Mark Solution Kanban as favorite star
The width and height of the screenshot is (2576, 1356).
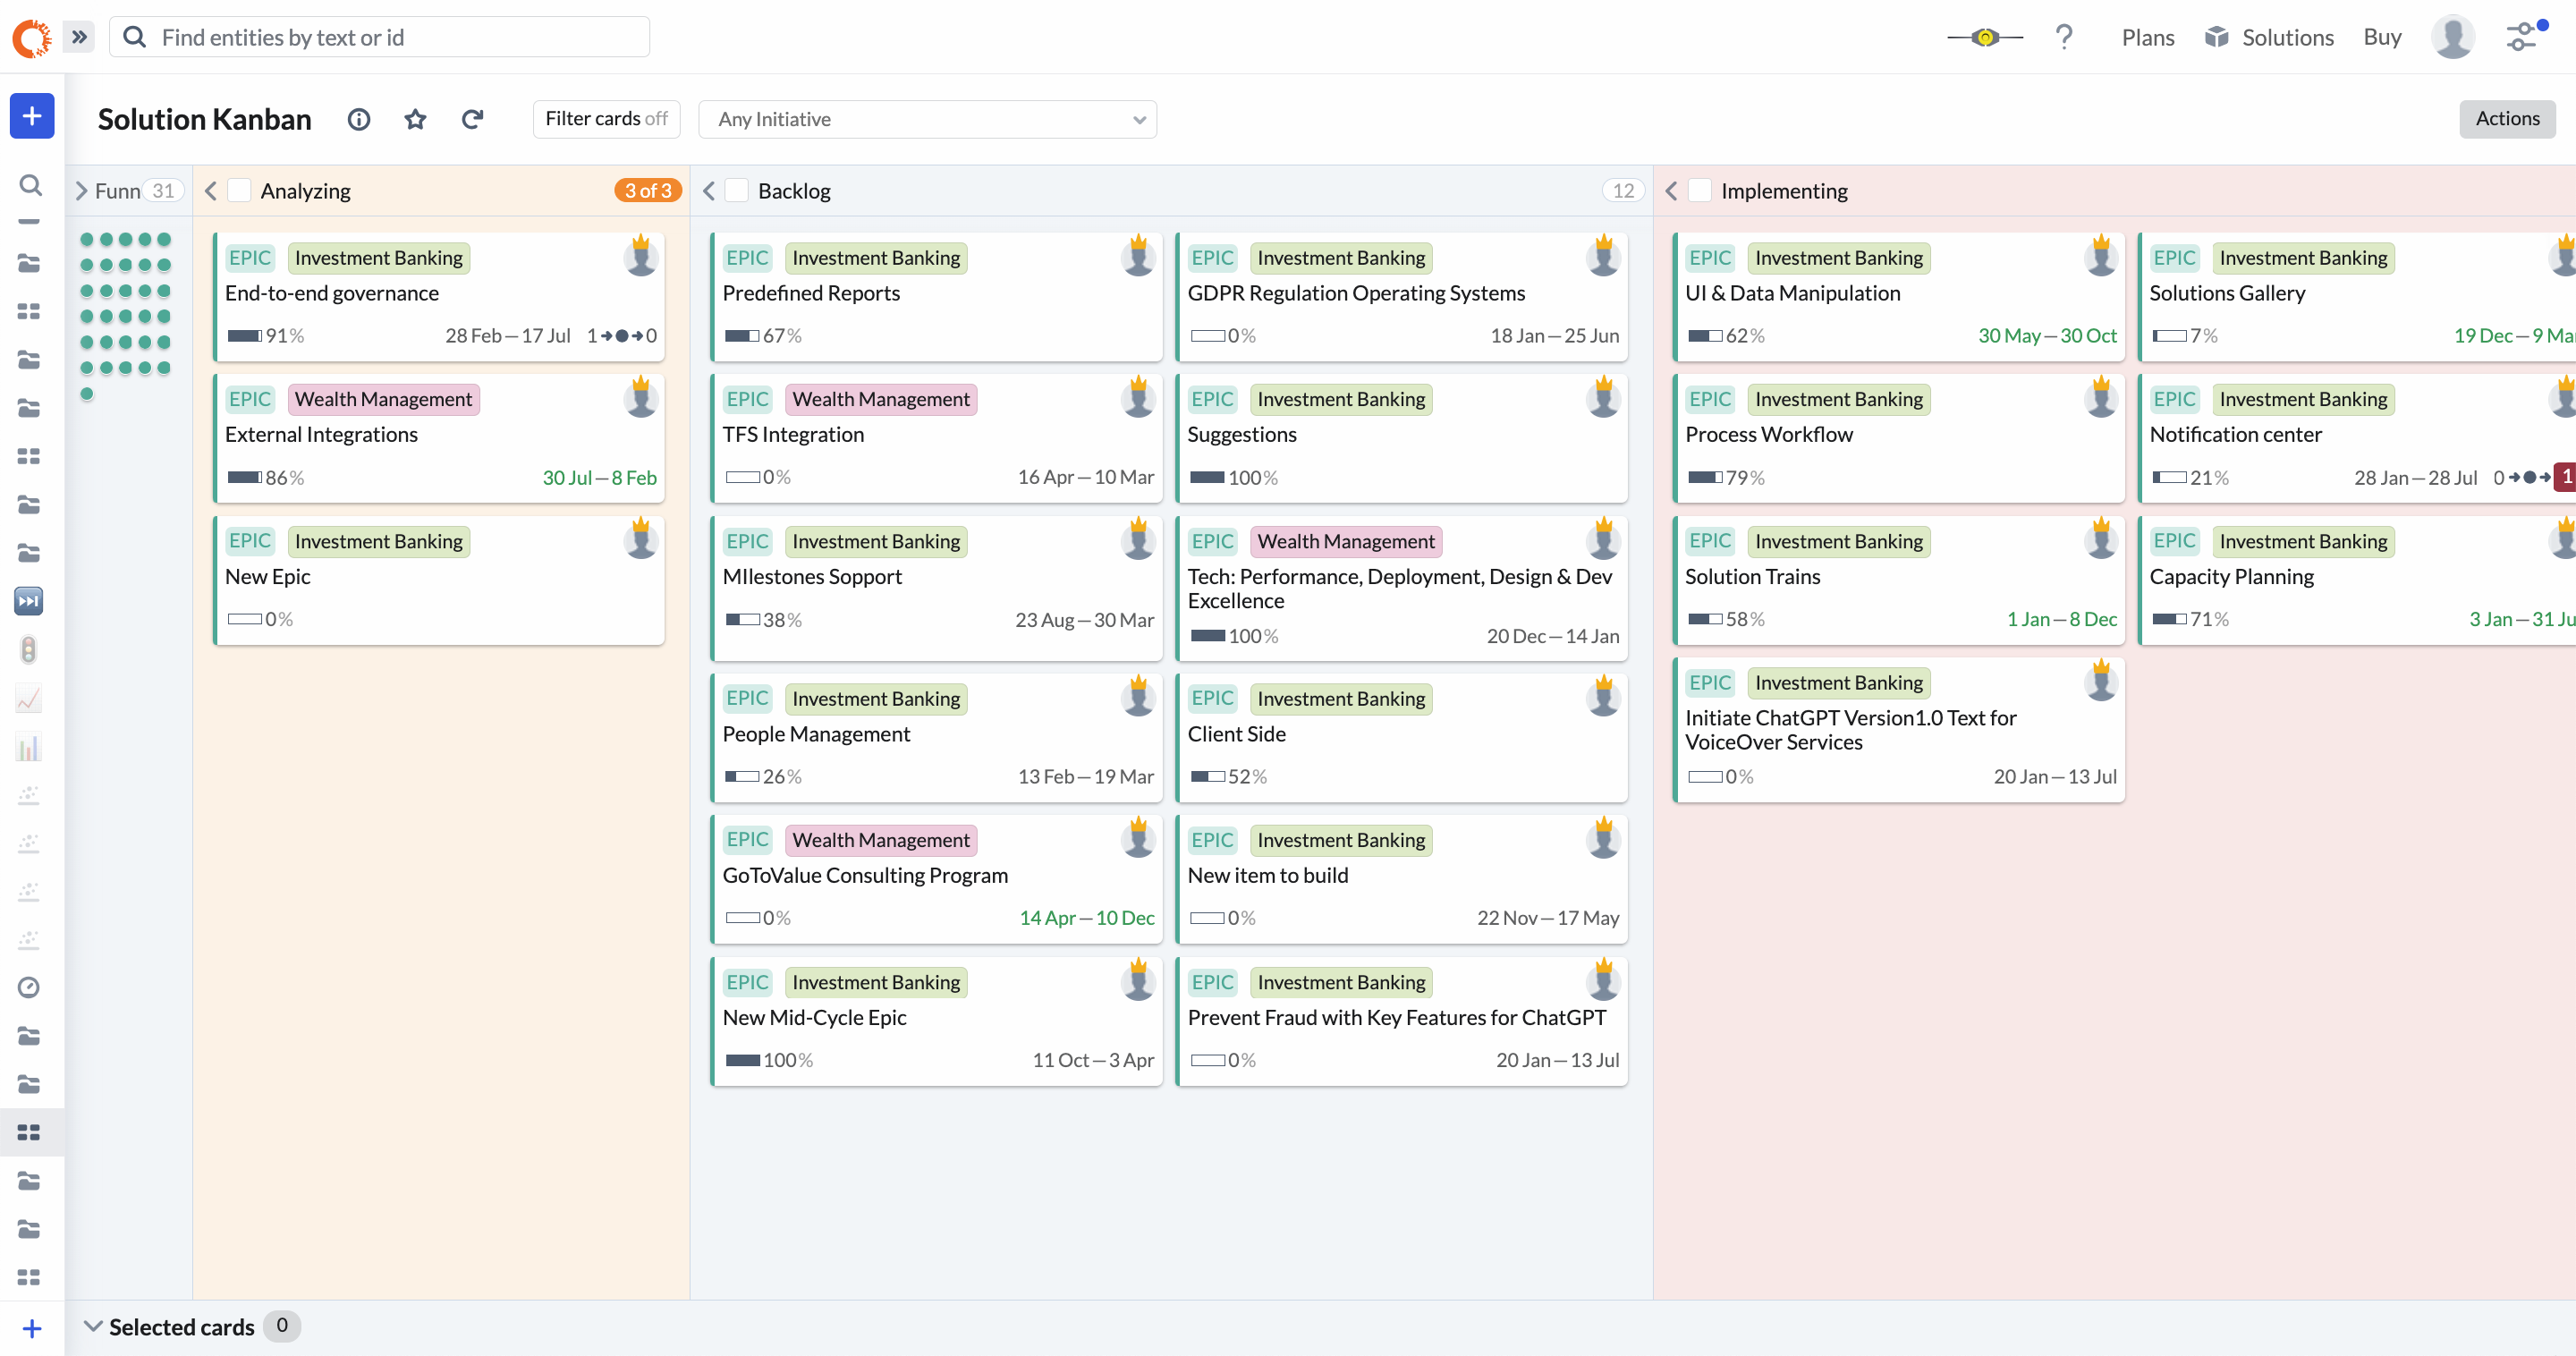(x=415, y=119)
